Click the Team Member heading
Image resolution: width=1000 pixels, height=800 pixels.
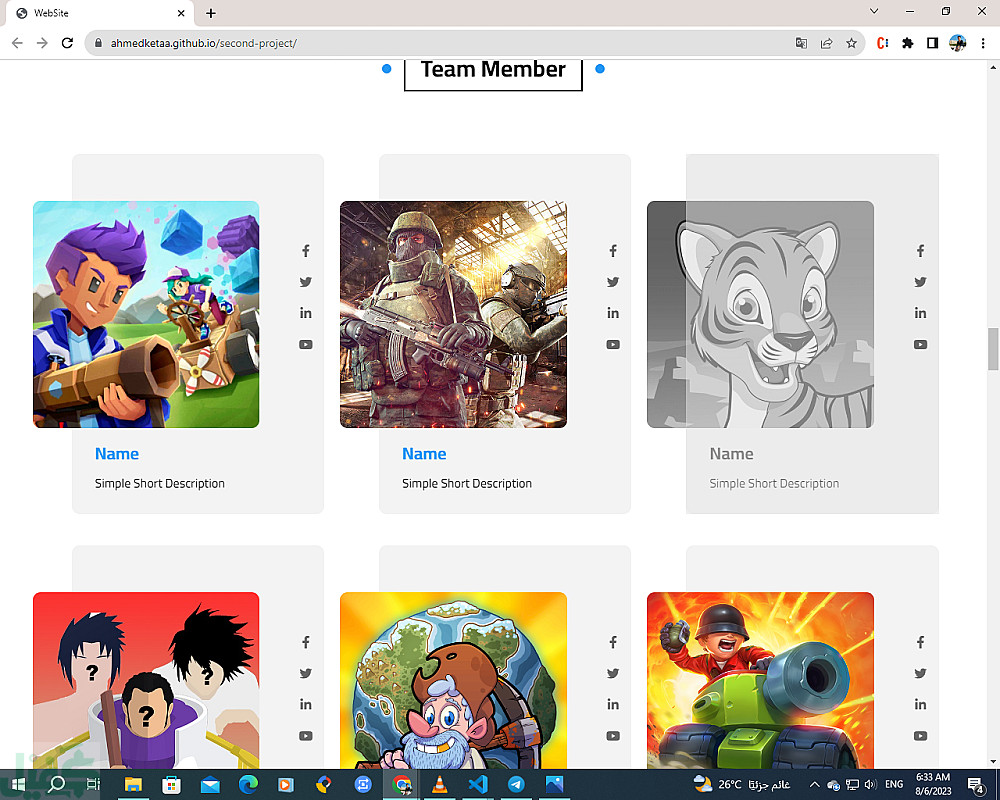pos(493,70)
